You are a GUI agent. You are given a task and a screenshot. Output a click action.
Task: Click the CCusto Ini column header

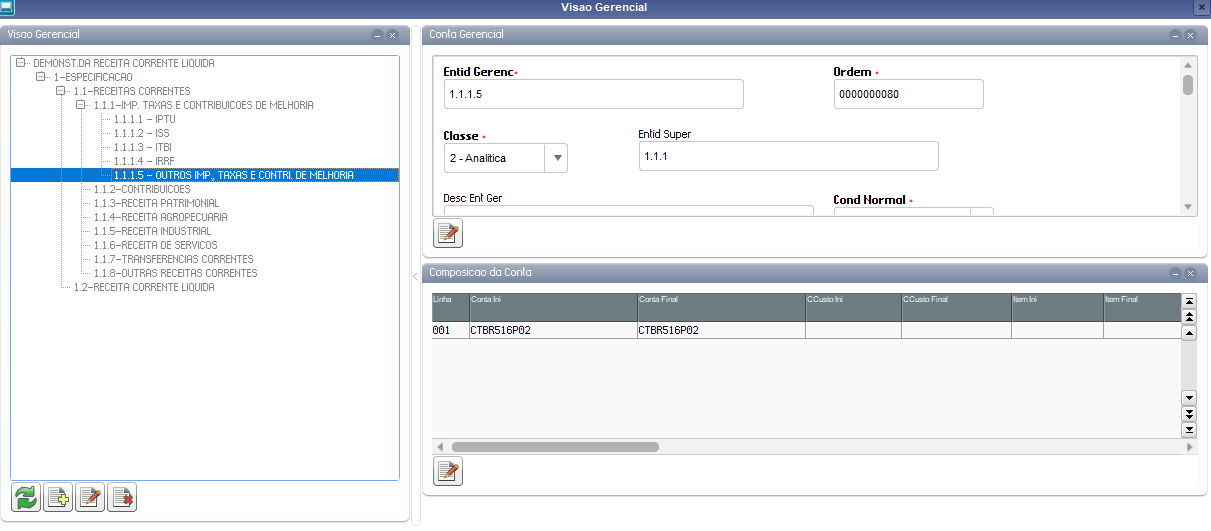852,307
